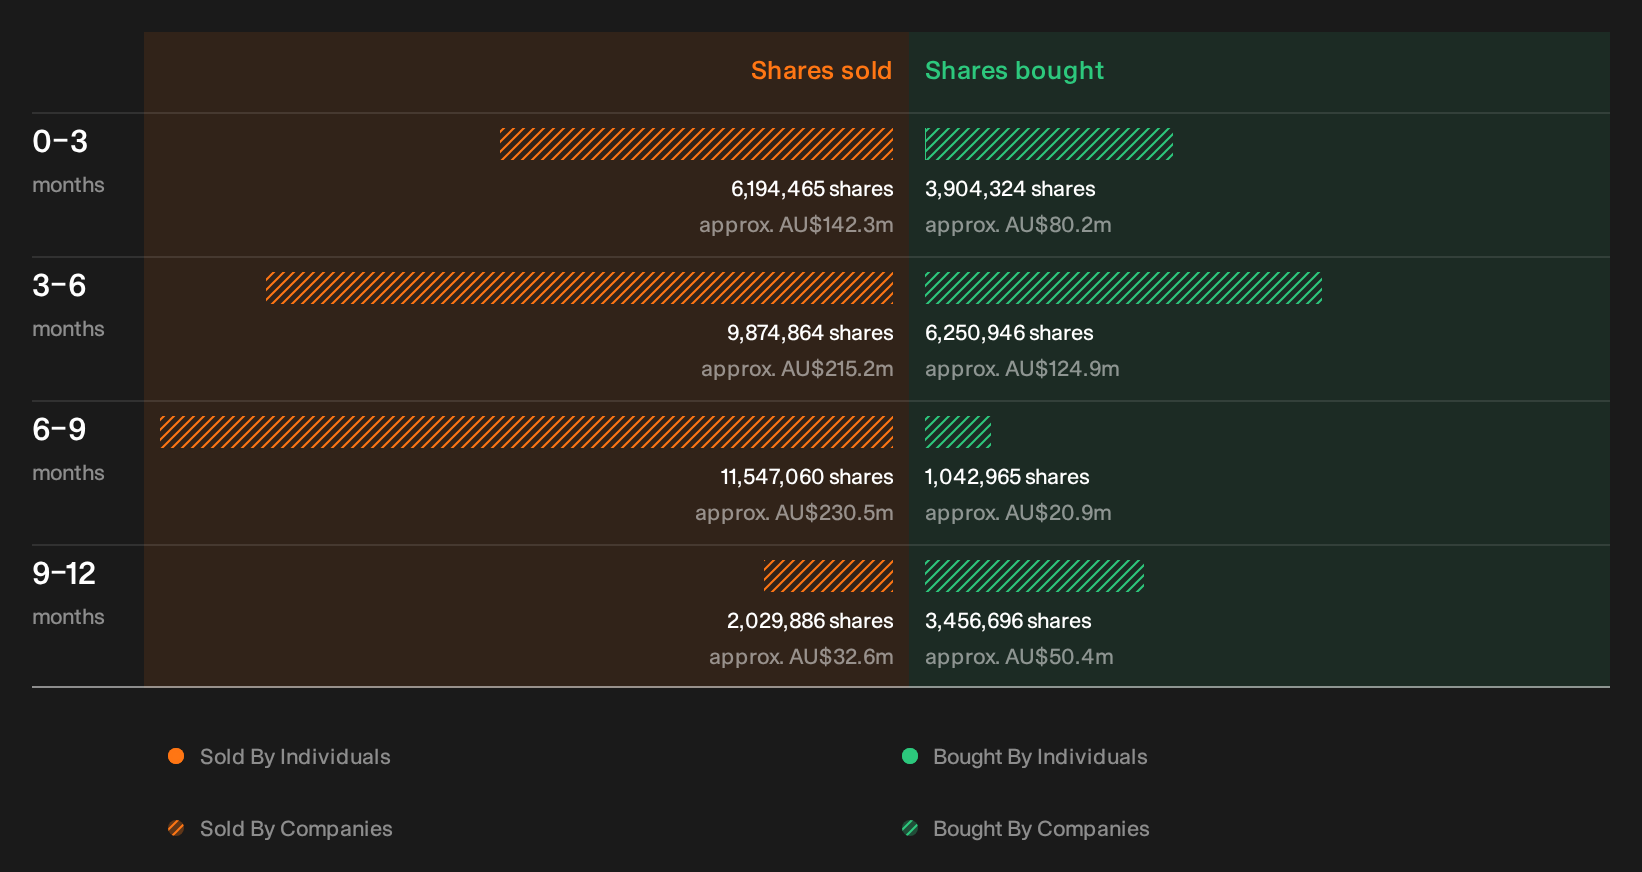Screen dimensions: 1642x872
Task: Toggle the Sold By Individuals legend label
Action: (x=295, y=757)
